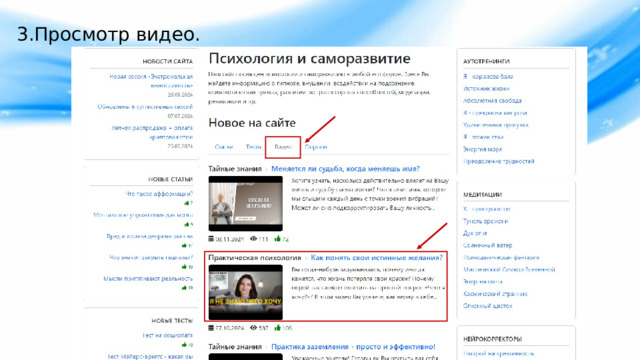640x360 pixels.
Task: Click 'Я не знаю чего хочу' video thumbnail
Action: tap(245, 292)
